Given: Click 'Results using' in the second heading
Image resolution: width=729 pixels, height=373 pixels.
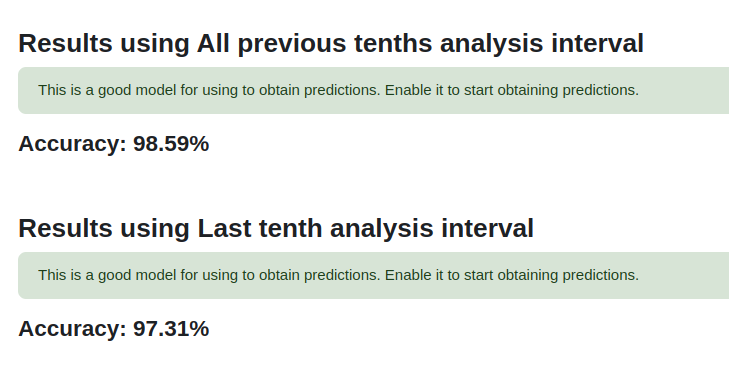Looking at the screenshot, I should point(104,228).
